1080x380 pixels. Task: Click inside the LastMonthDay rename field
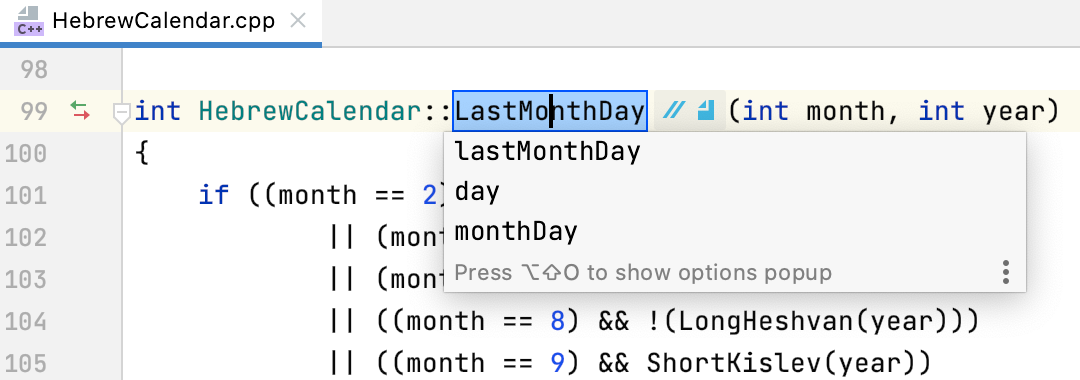[550, 111]
